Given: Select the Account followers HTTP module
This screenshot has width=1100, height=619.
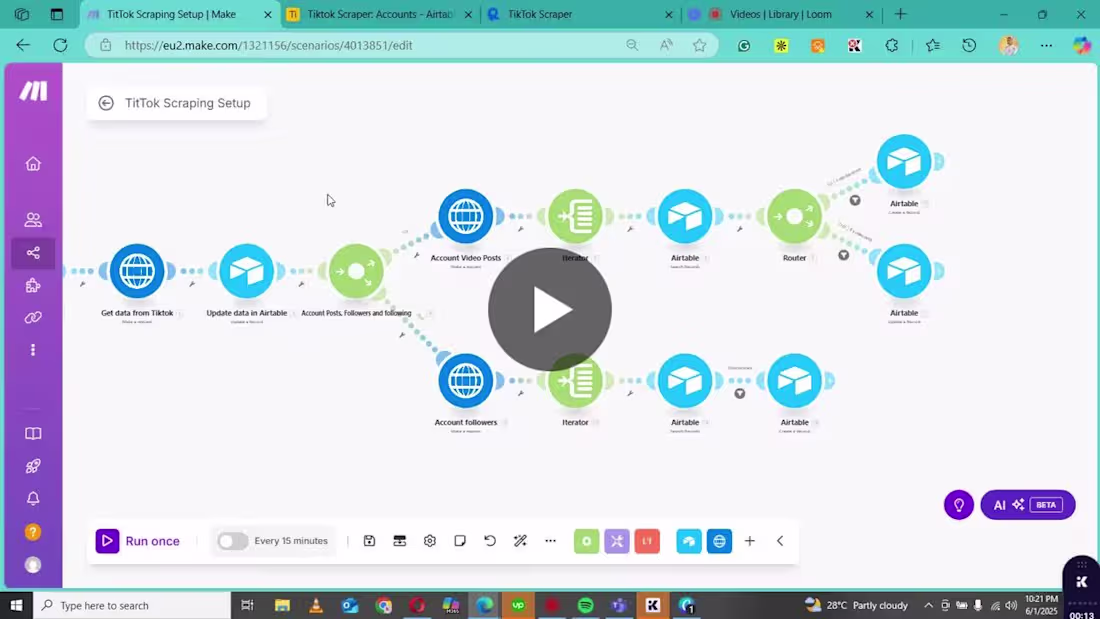Looking at the screenshot, I should [x=466, y=380].
